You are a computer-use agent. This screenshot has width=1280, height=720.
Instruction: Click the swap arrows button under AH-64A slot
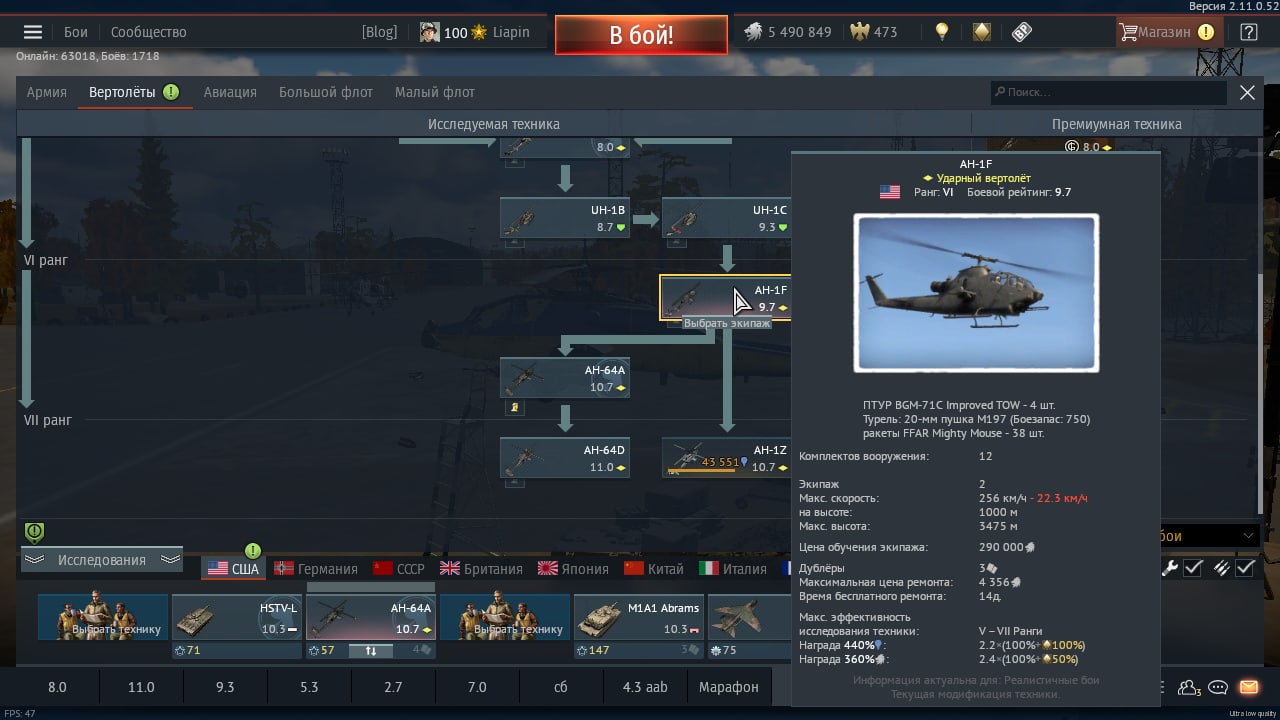click(x=371, y=650)
